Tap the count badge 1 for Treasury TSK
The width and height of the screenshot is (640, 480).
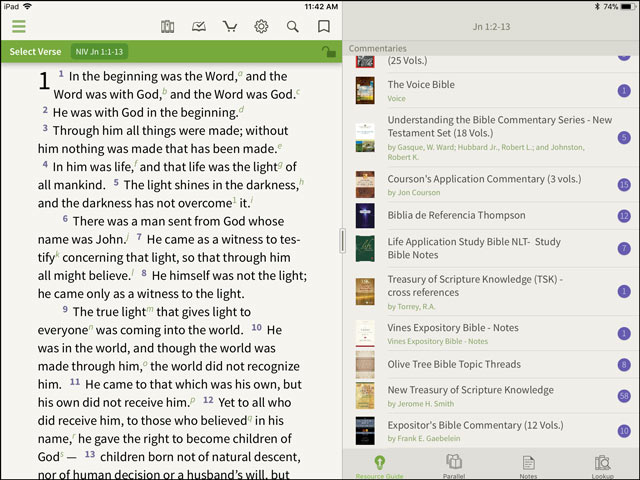(624, 291)
